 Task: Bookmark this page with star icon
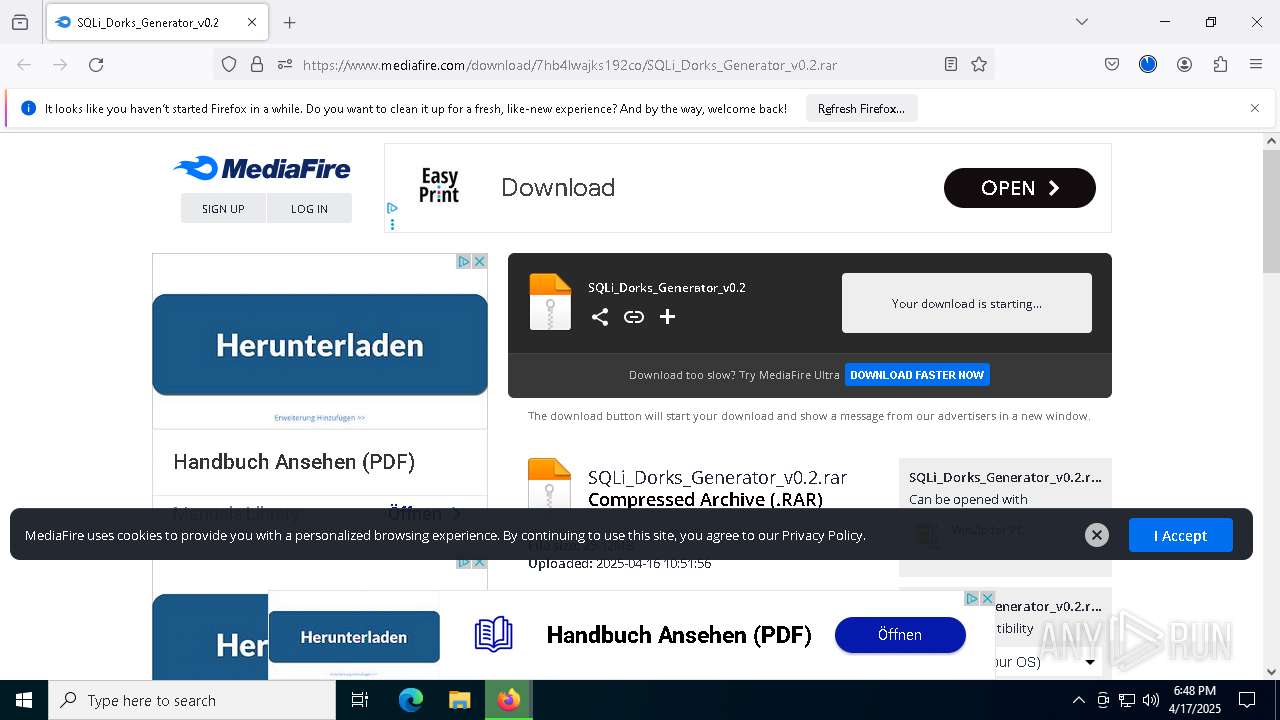pos(979,64)
